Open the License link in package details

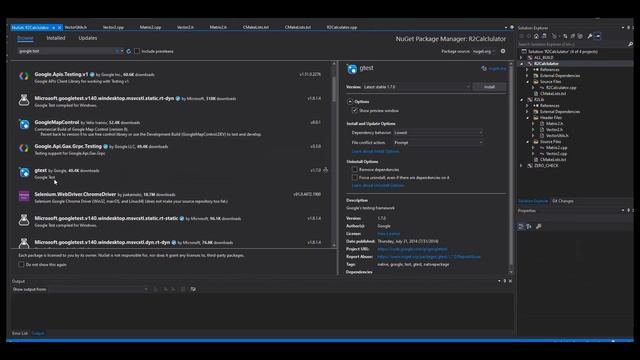[389, 234]
